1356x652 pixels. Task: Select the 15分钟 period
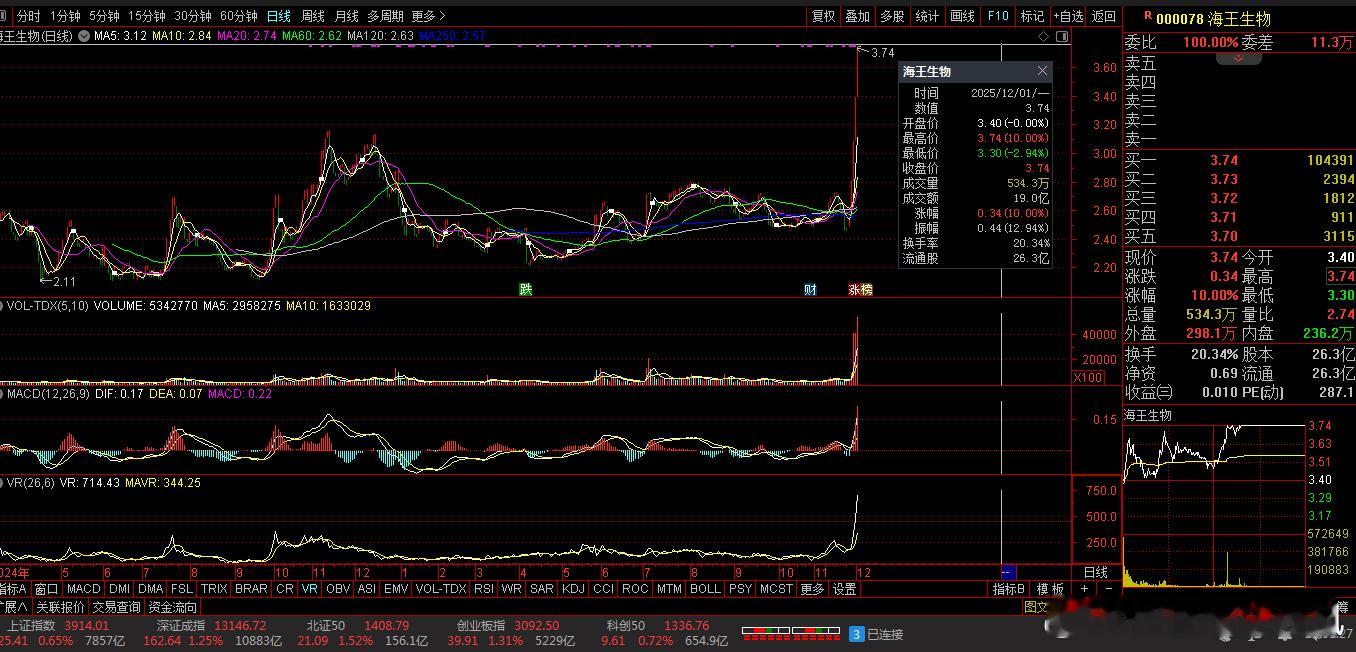146,16
